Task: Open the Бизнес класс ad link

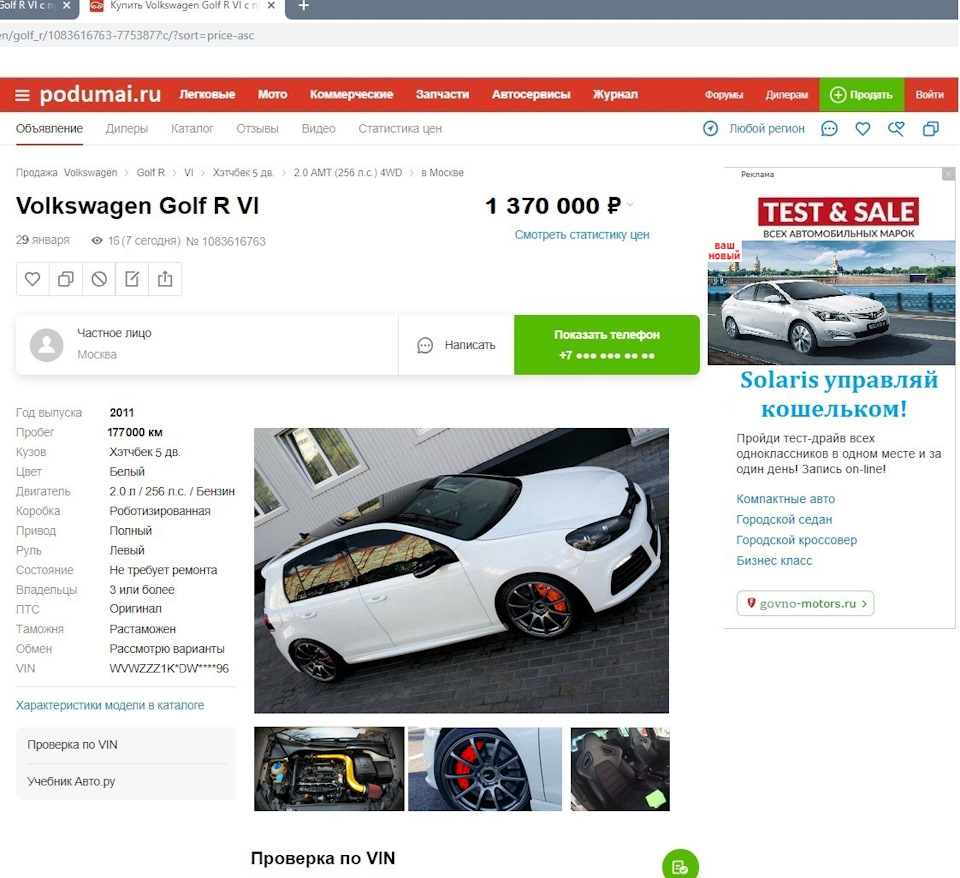Action: click(774, 561)
